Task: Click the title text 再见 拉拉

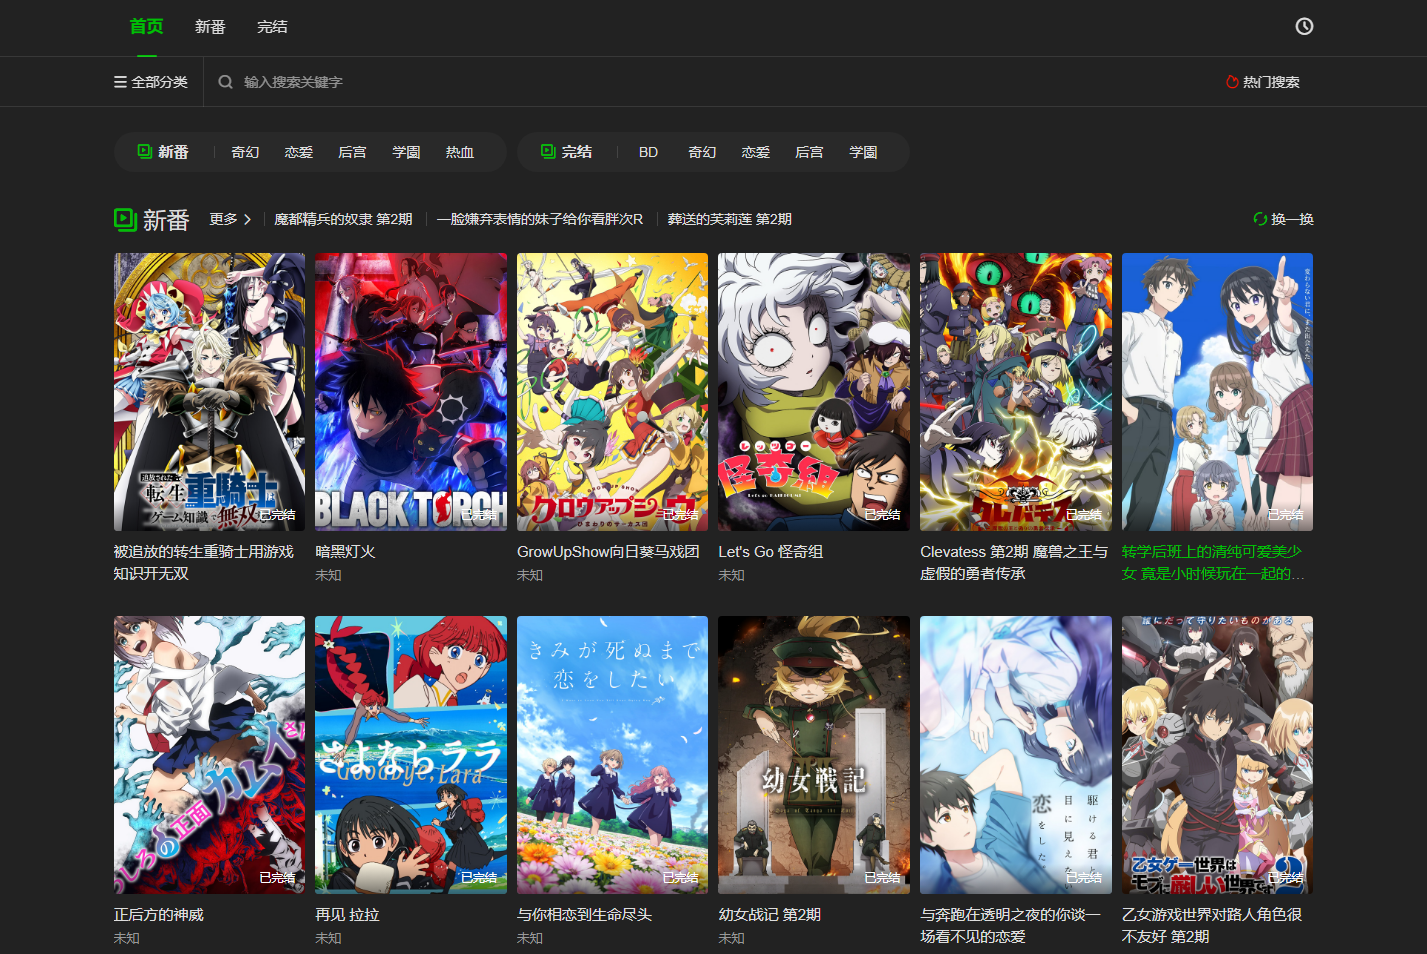Action: click(347, 915)
